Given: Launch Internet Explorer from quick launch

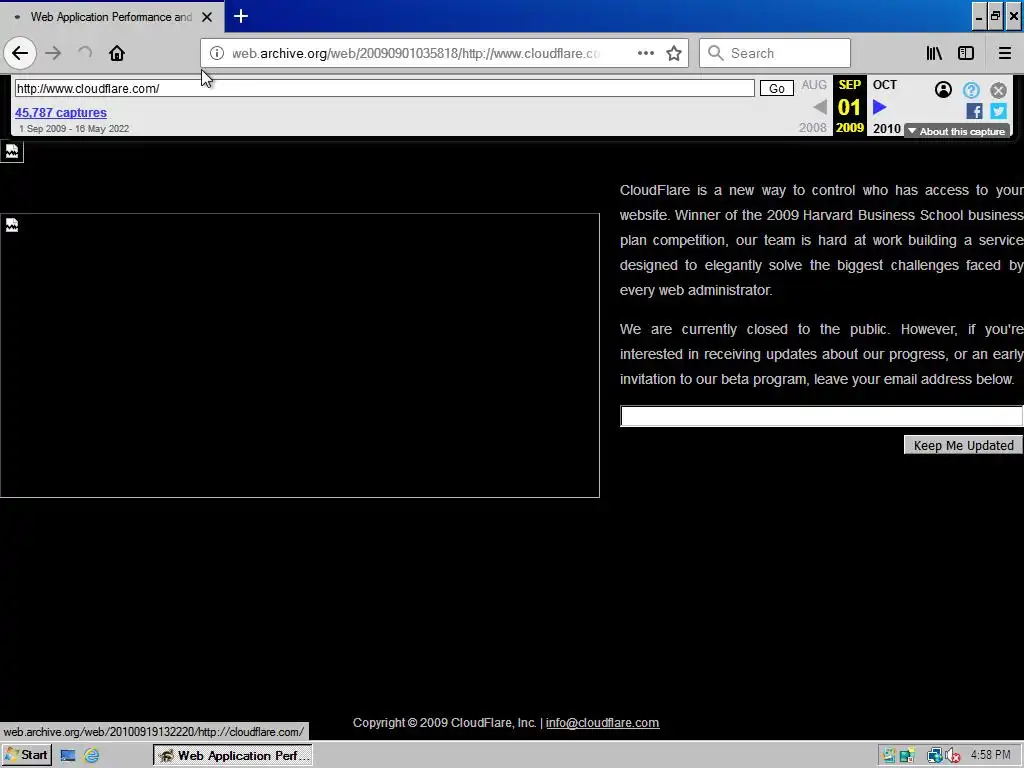Looking at the screenshot, I should coord(91,756).
